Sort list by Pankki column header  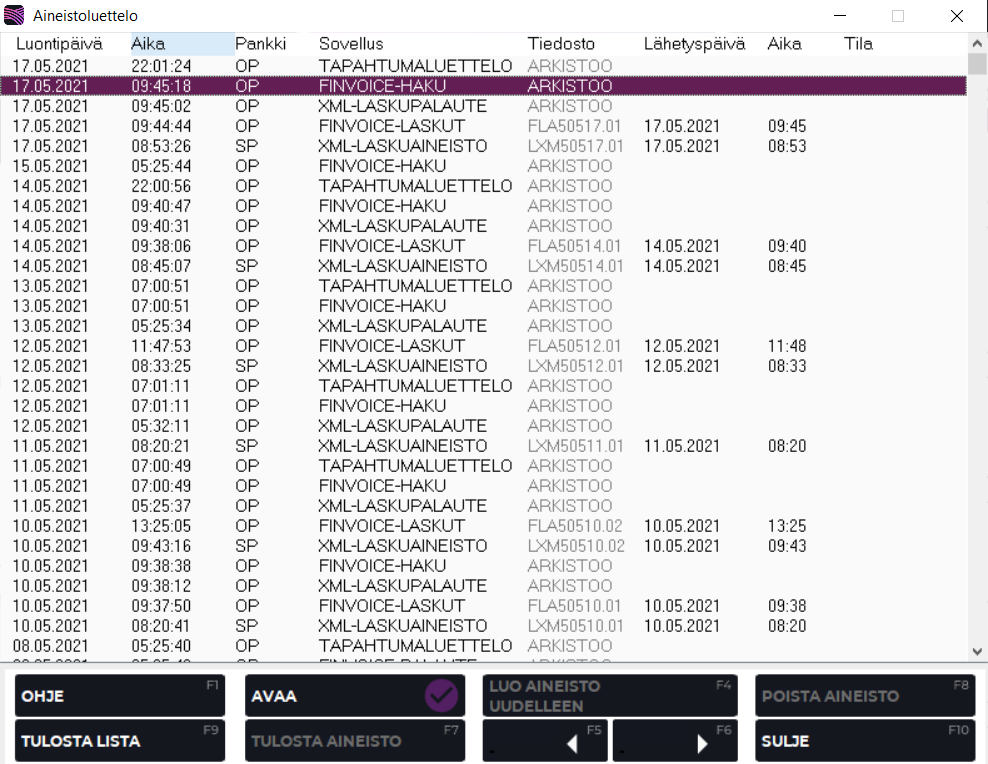(260, 44)
